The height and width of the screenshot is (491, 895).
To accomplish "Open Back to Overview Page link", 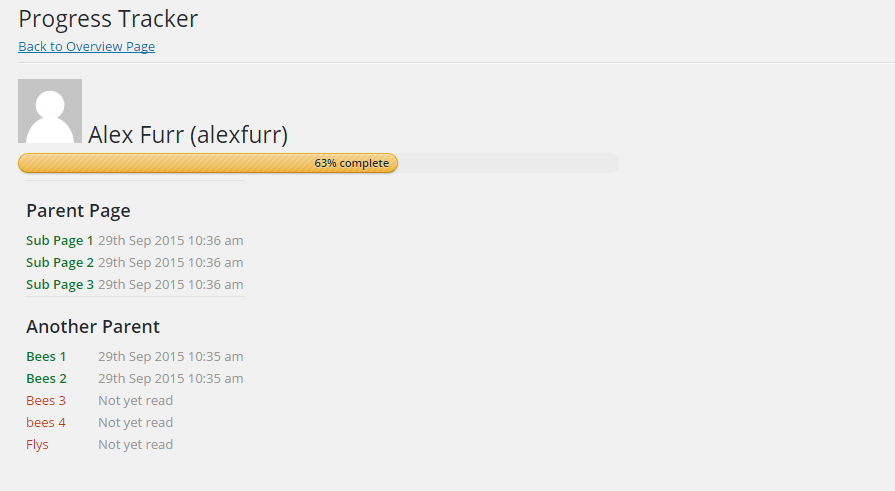I will click(87, 46).
